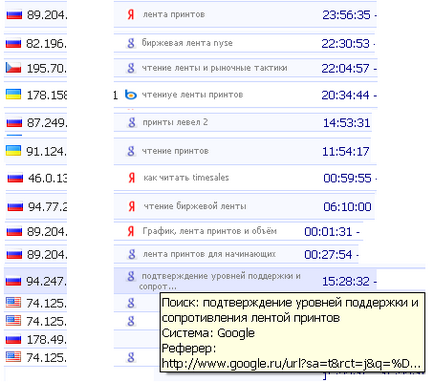Open search query 'биржевая лента nyse'
The height and width of the screenshot is (382, 434).
(187, 43)
